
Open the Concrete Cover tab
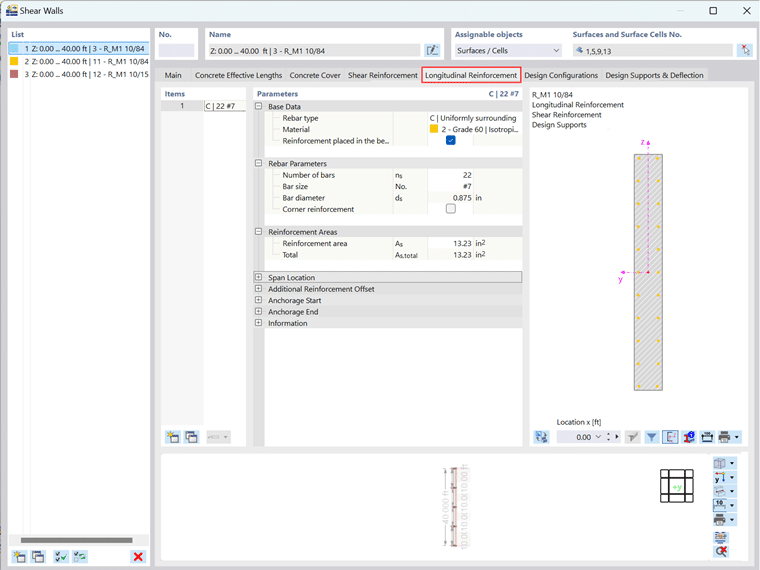[315, 75]
